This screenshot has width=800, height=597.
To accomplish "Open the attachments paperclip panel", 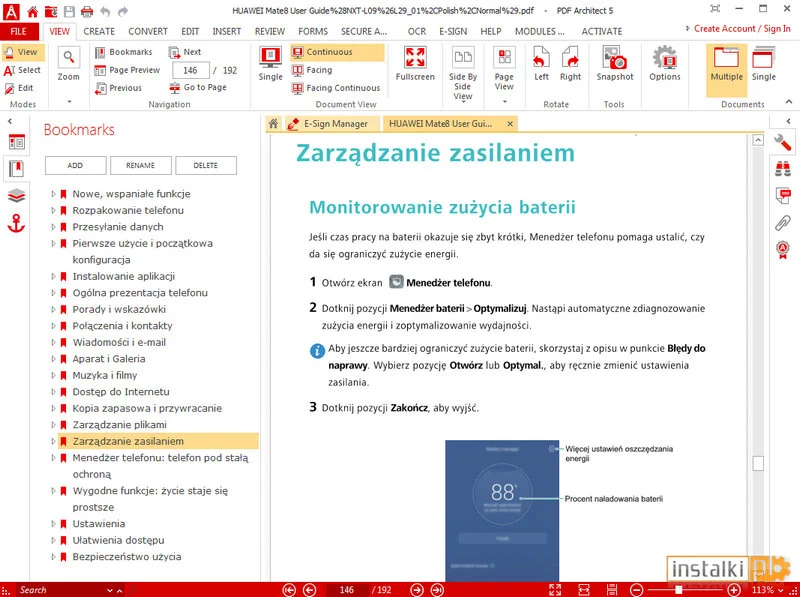I will (x=783, y=222).
